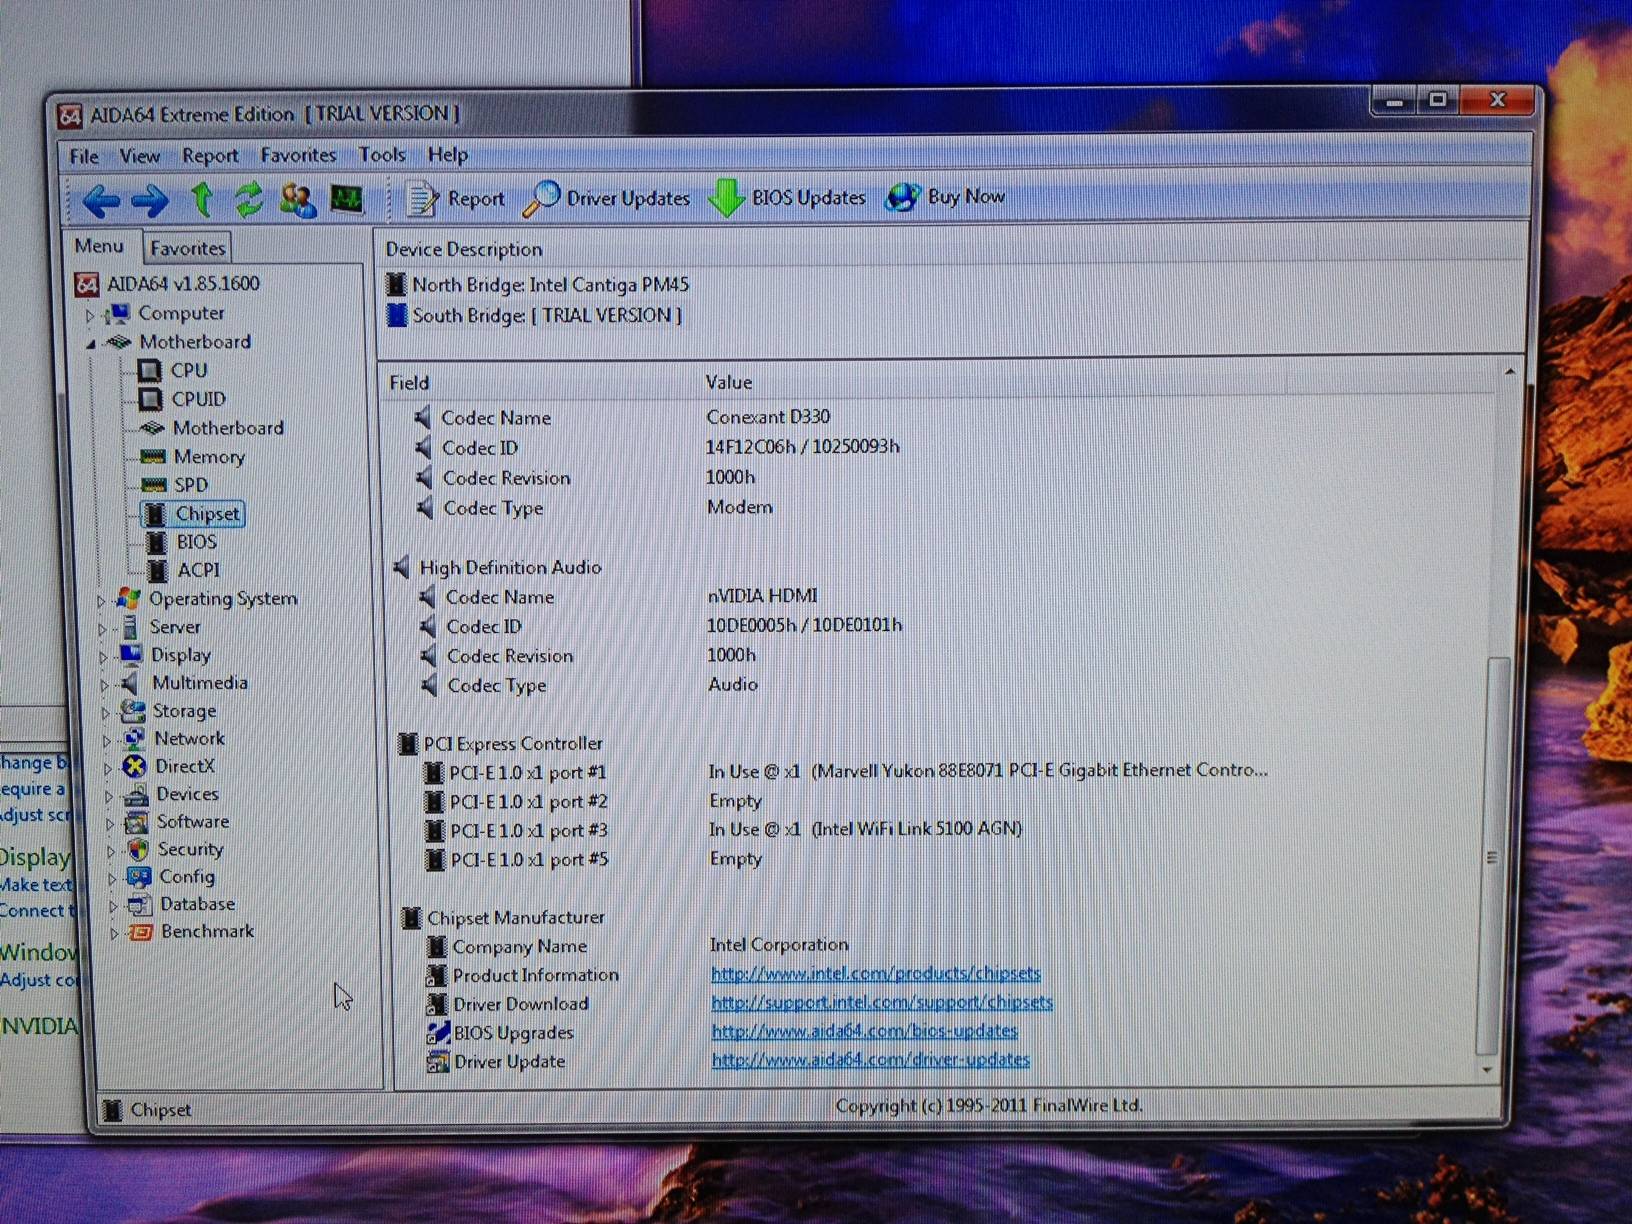Open the Manage users toolbar icon
Screen dimensions: 1632x1224
click(x=297, y=200)
